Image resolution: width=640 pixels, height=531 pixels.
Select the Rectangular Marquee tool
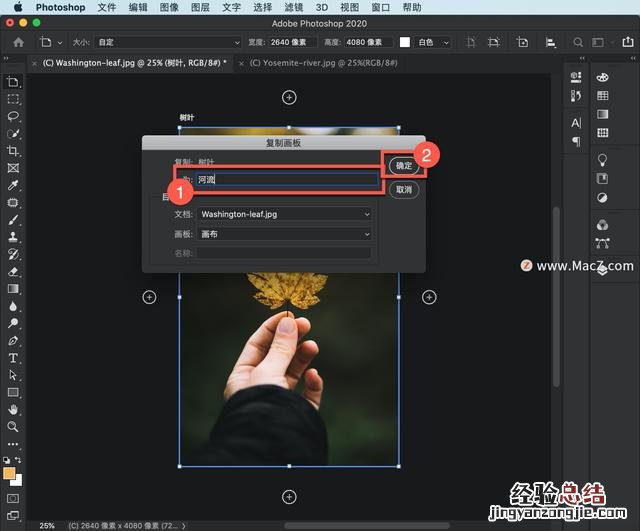[x=13, y=99]
